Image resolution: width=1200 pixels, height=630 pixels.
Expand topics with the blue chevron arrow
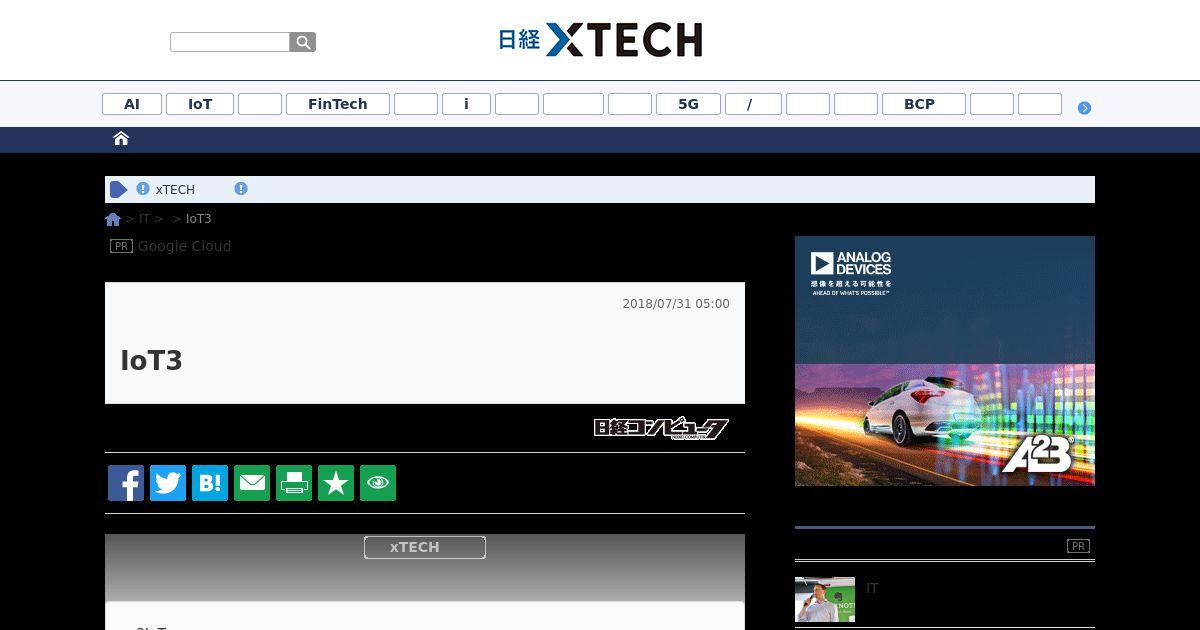tap(1084, 108)
